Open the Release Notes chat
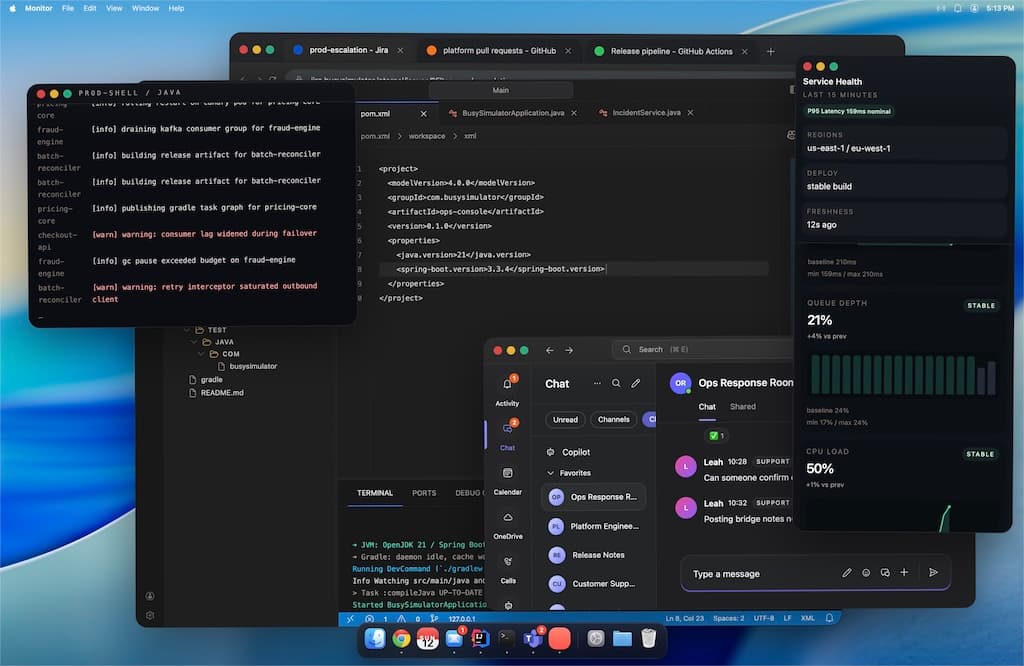This screenshot has width=1024, height=666. tap(597, 555)
